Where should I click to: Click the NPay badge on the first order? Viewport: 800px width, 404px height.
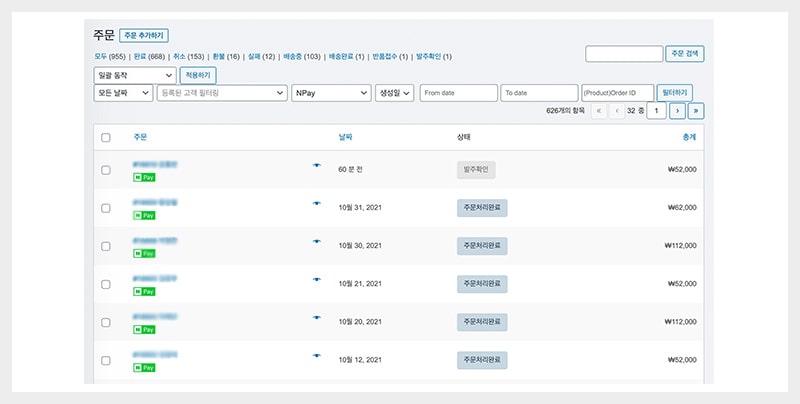pyautogui.click(x=144, y=177)
